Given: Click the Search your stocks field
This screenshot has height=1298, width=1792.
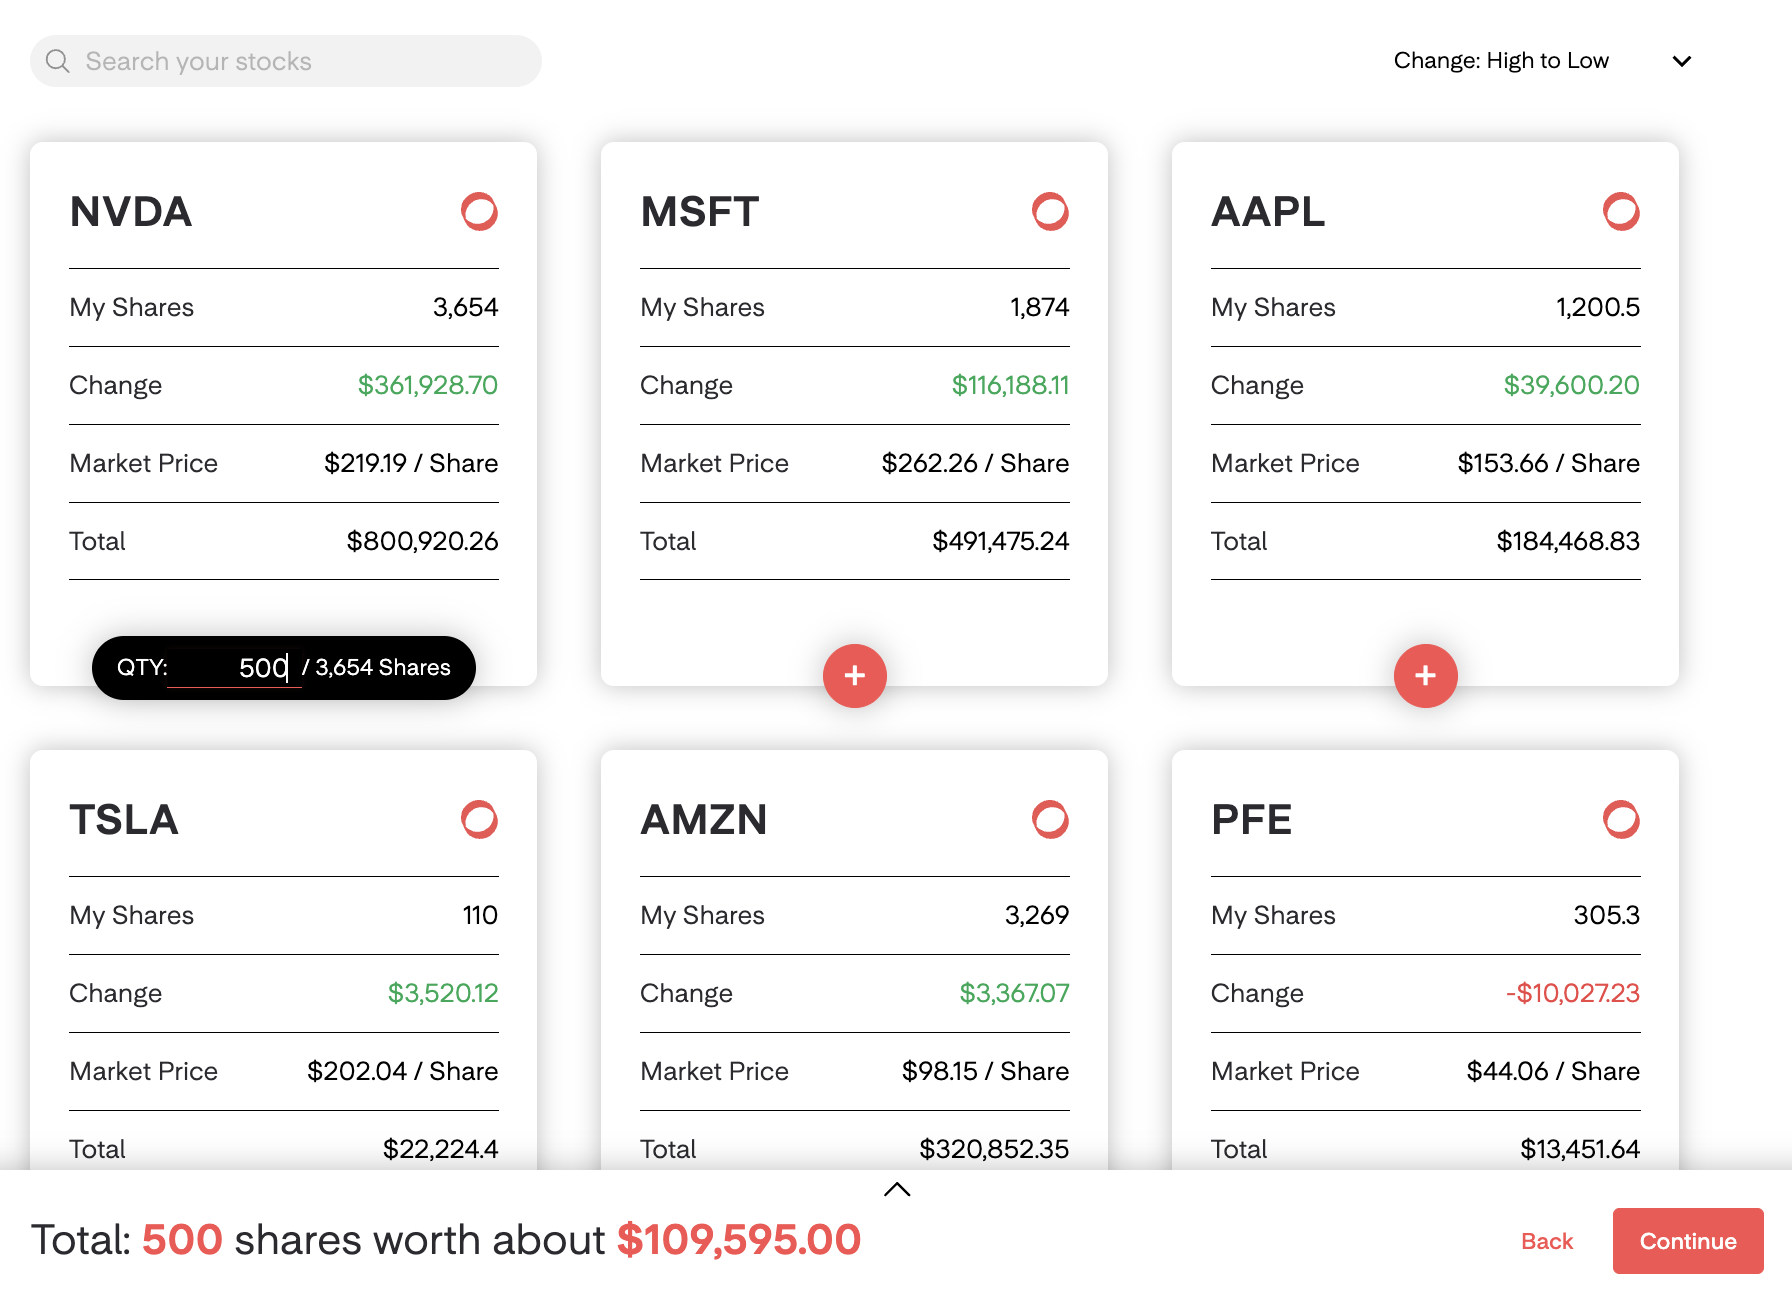Looking at the screenshot, I should pyautogui.click(x=286, y=61).
